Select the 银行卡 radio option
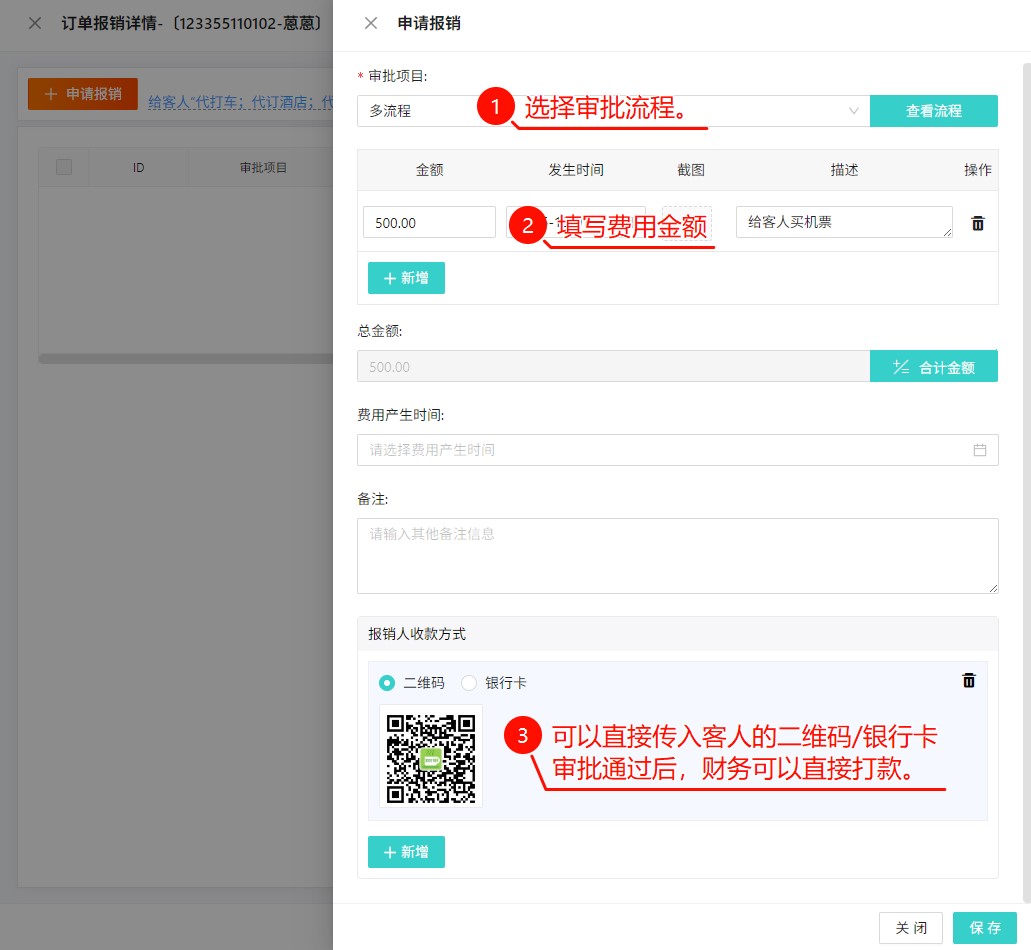The width and height of the screenshot is (1031, 950). pyautogui.click(x=469, y=683)
